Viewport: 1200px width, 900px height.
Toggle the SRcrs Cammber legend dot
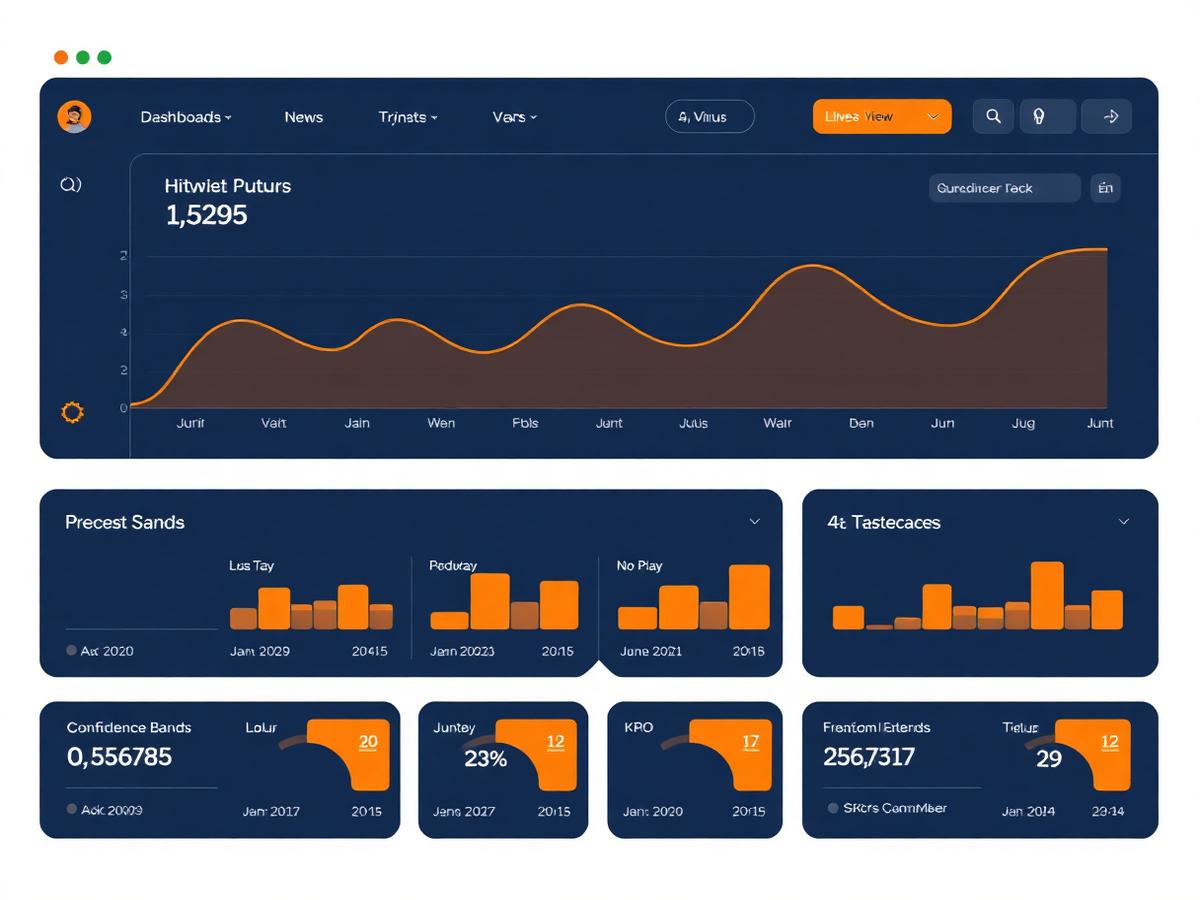click(833, 807)
